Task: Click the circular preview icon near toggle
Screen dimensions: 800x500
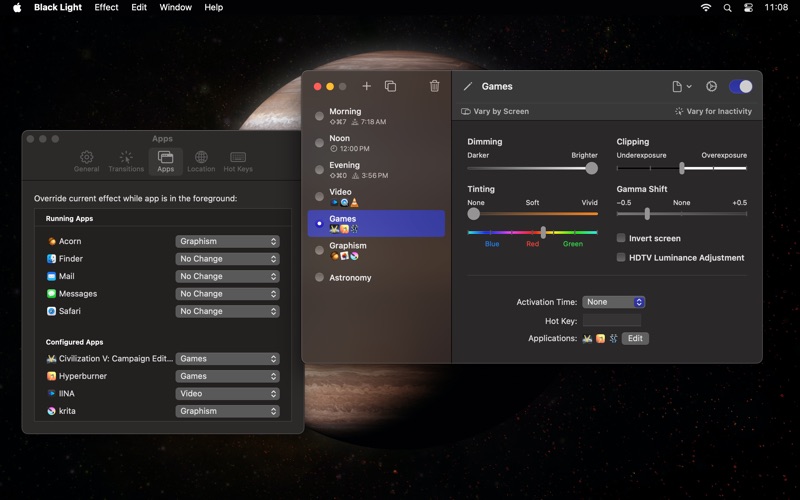Action: (x=711, y=86)
